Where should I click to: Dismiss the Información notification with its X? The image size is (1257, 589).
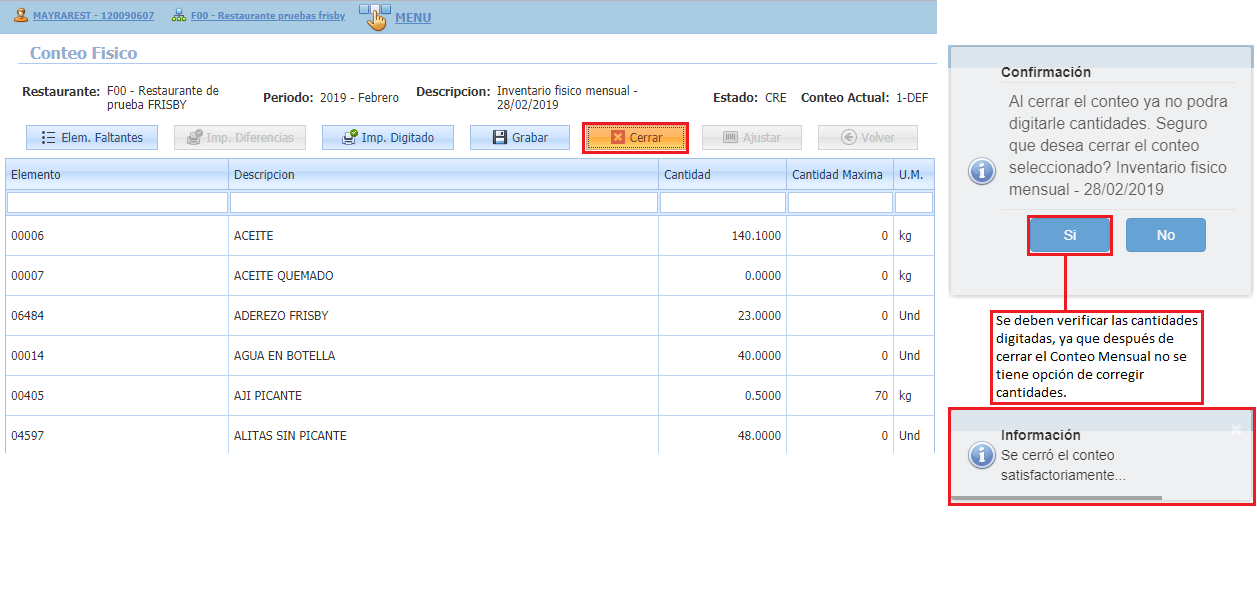pyautogui.click(x=1236, y=429)
